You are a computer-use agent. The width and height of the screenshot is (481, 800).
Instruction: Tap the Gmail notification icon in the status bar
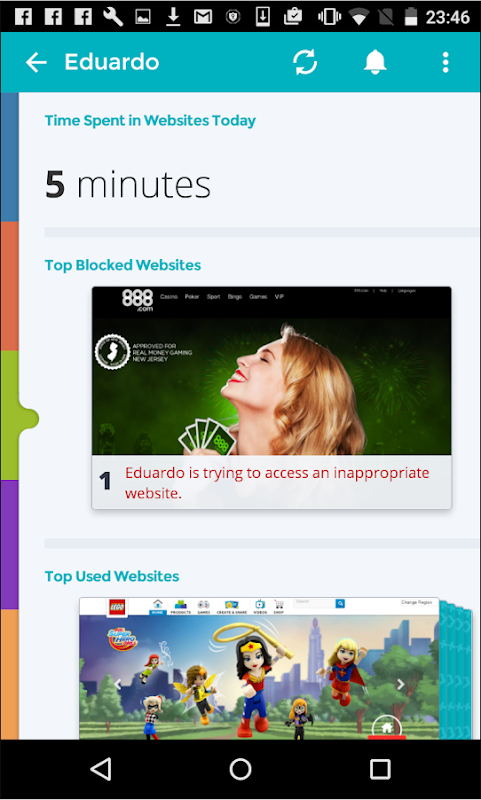pos(202,17)
